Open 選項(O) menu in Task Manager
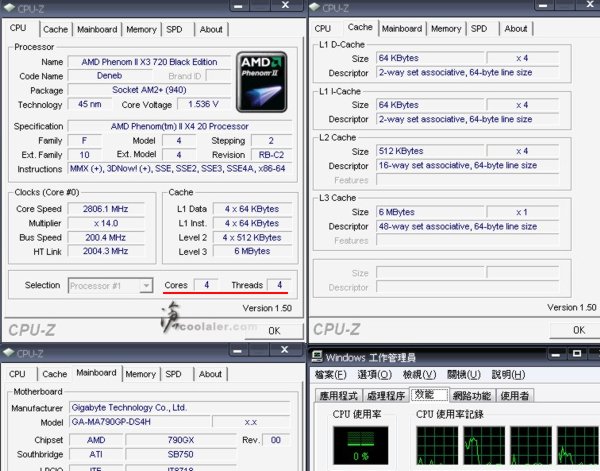Viewport: 600px width, 471px height. [375, 375]
